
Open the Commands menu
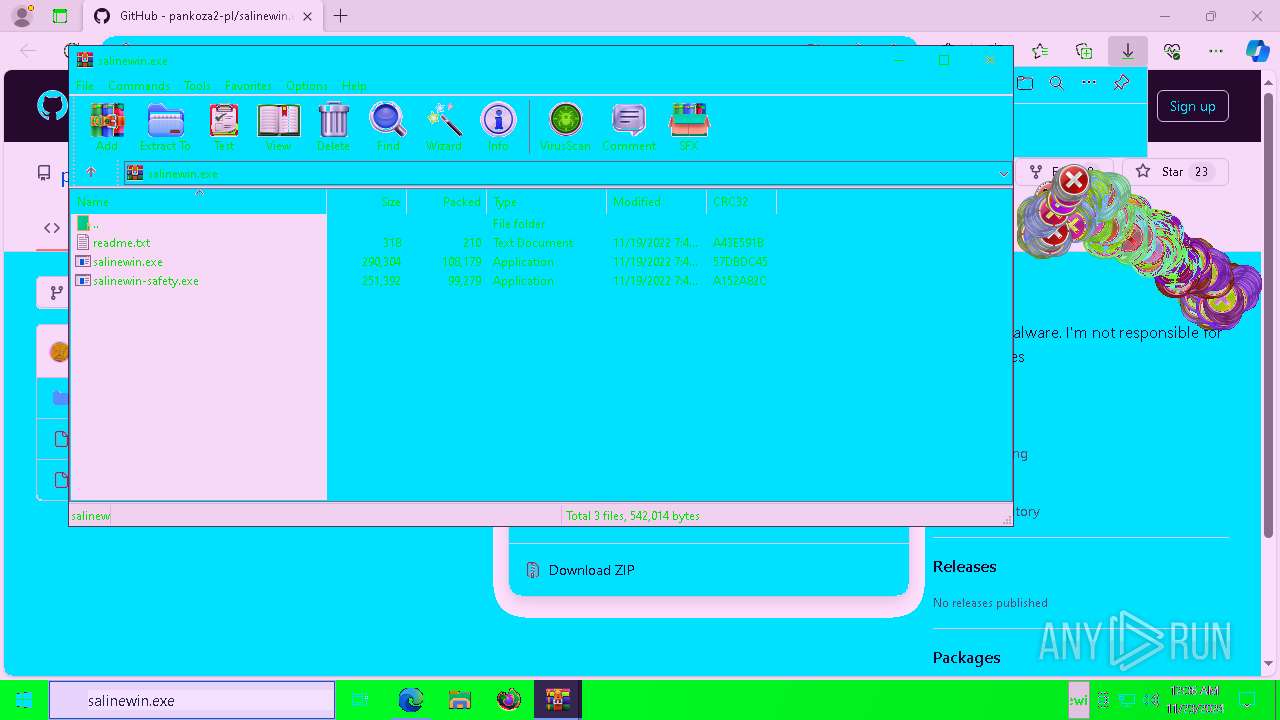click(139, 86)
